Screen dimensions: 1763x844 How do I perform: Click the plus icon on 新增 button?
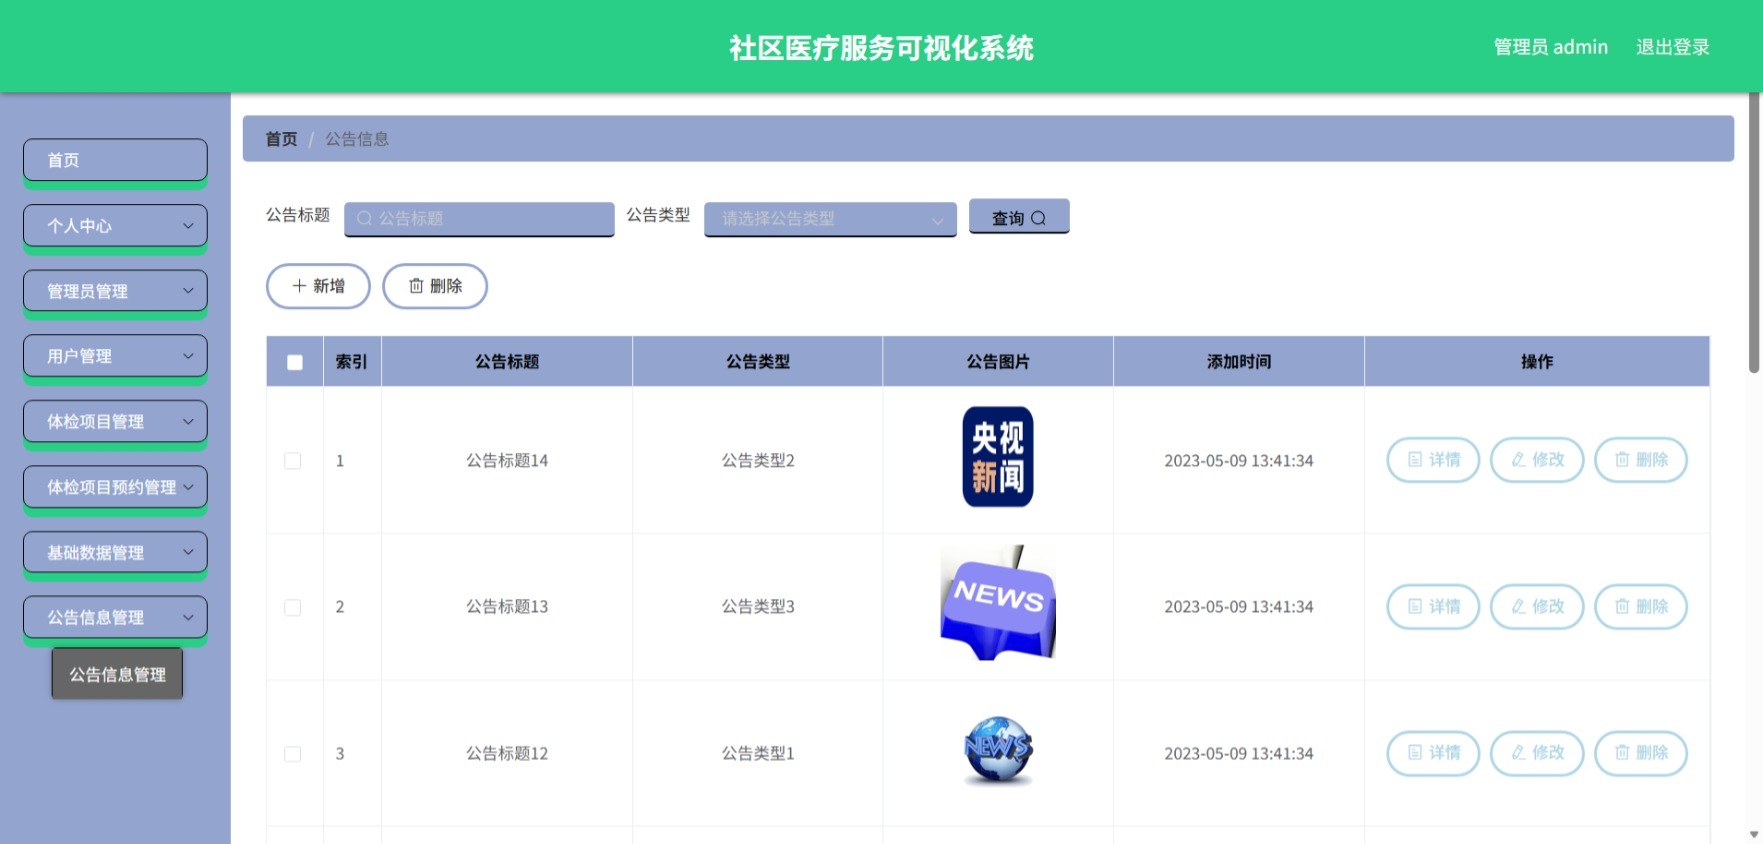299,286
